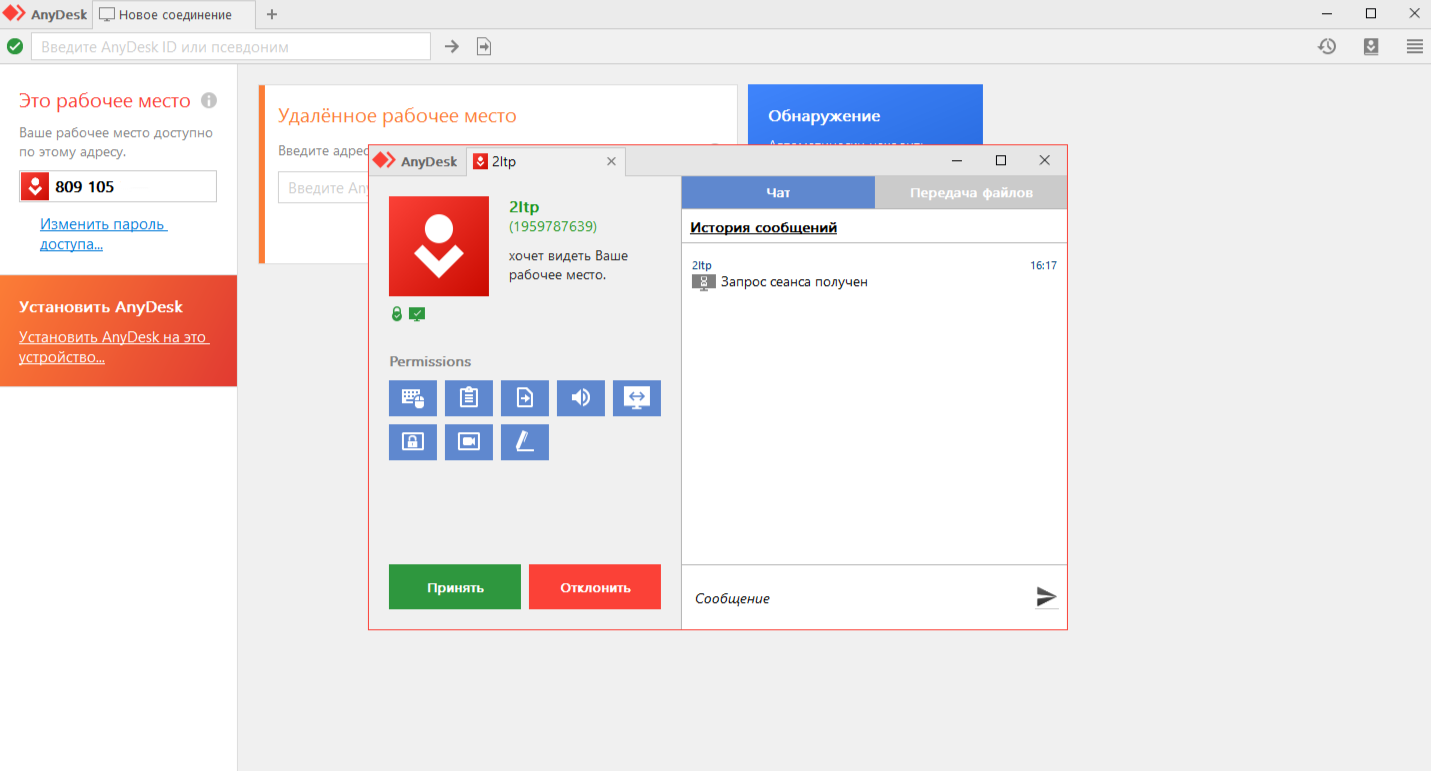Open file transfer icon beside connect arrow
Viewport: 1431px width, 771px height.
484,46
